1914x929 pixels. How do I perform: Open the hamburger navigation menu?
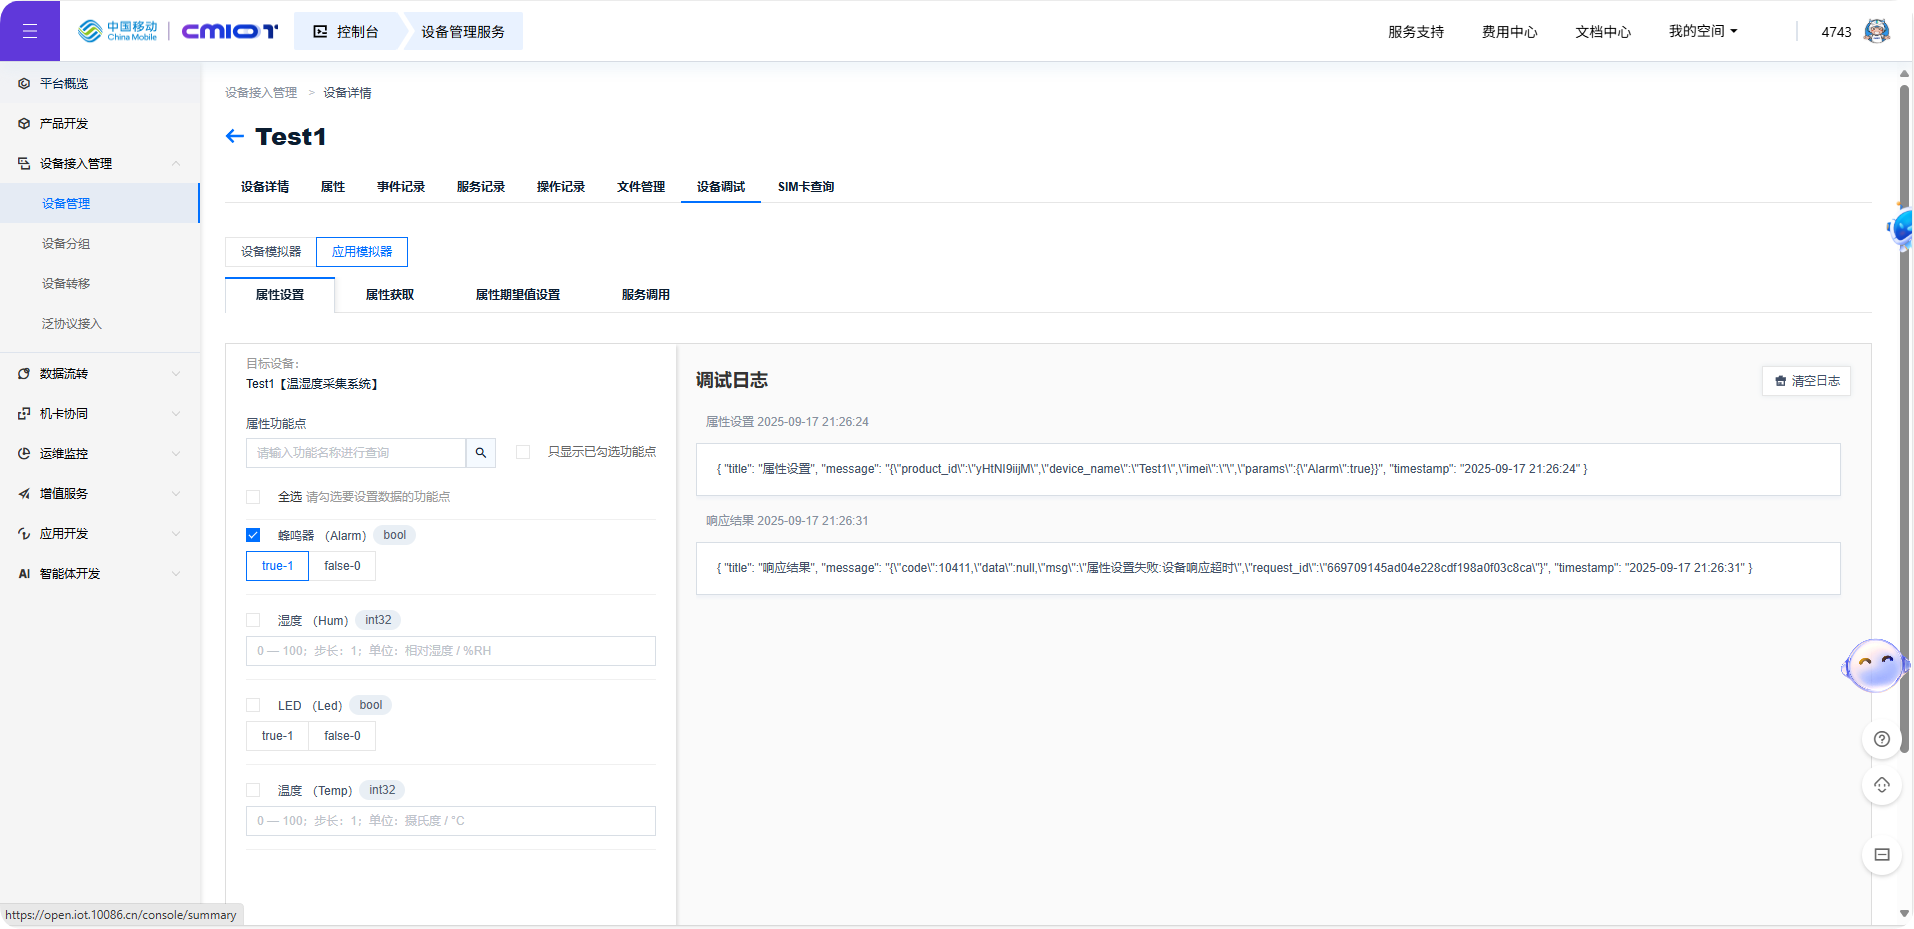pos(30,30)
